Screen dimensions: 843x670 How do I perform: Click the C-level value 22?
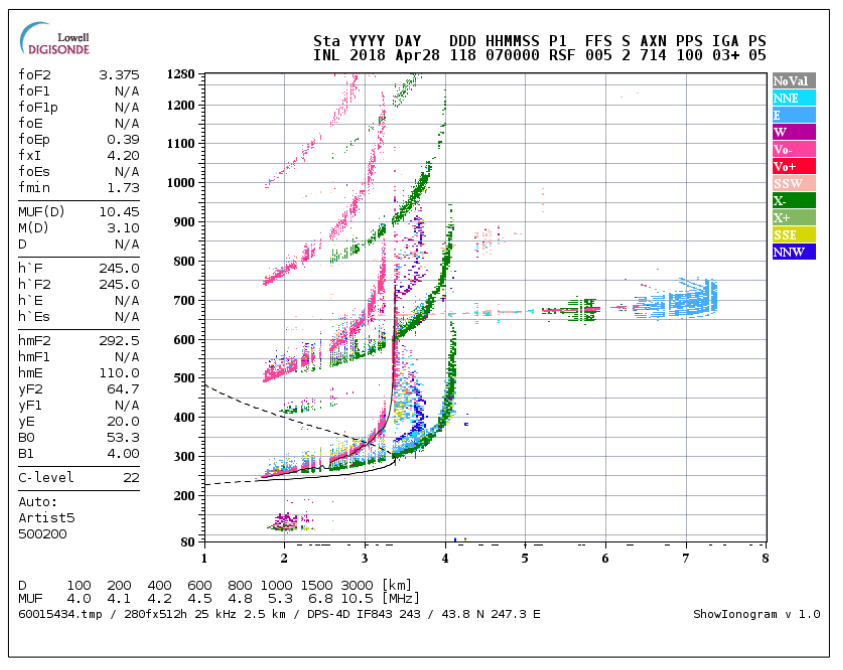pyautogui.click(x=131, y=477)
